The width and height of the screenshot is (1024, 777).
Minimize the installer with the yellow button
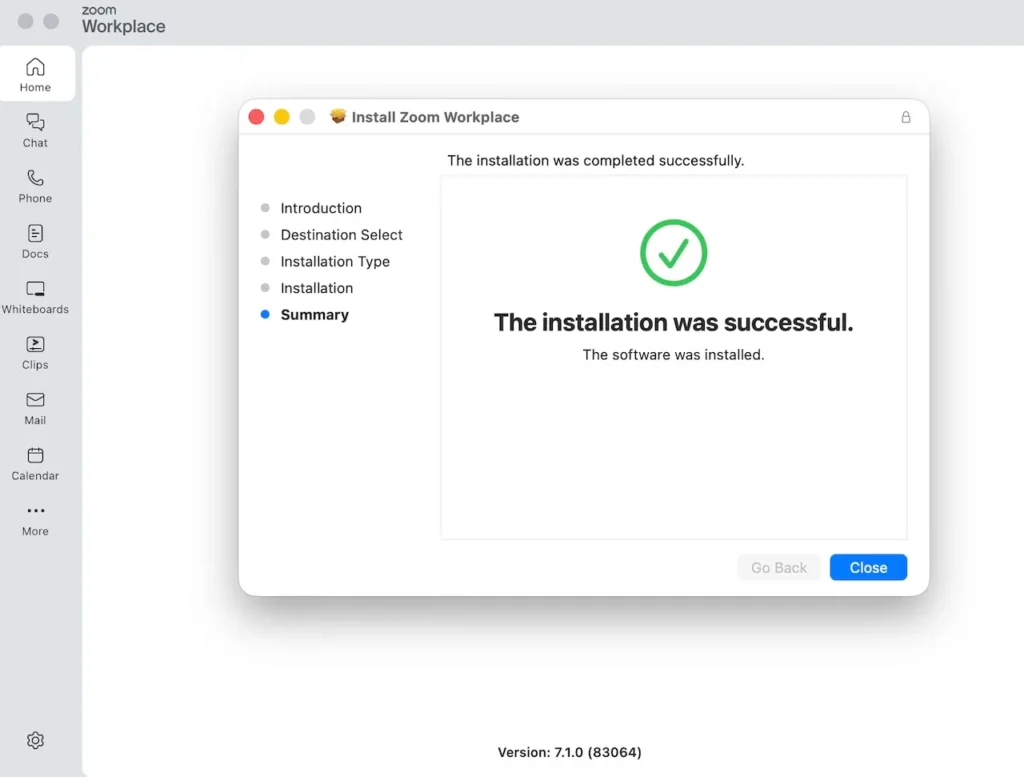[x=281, y=117]
